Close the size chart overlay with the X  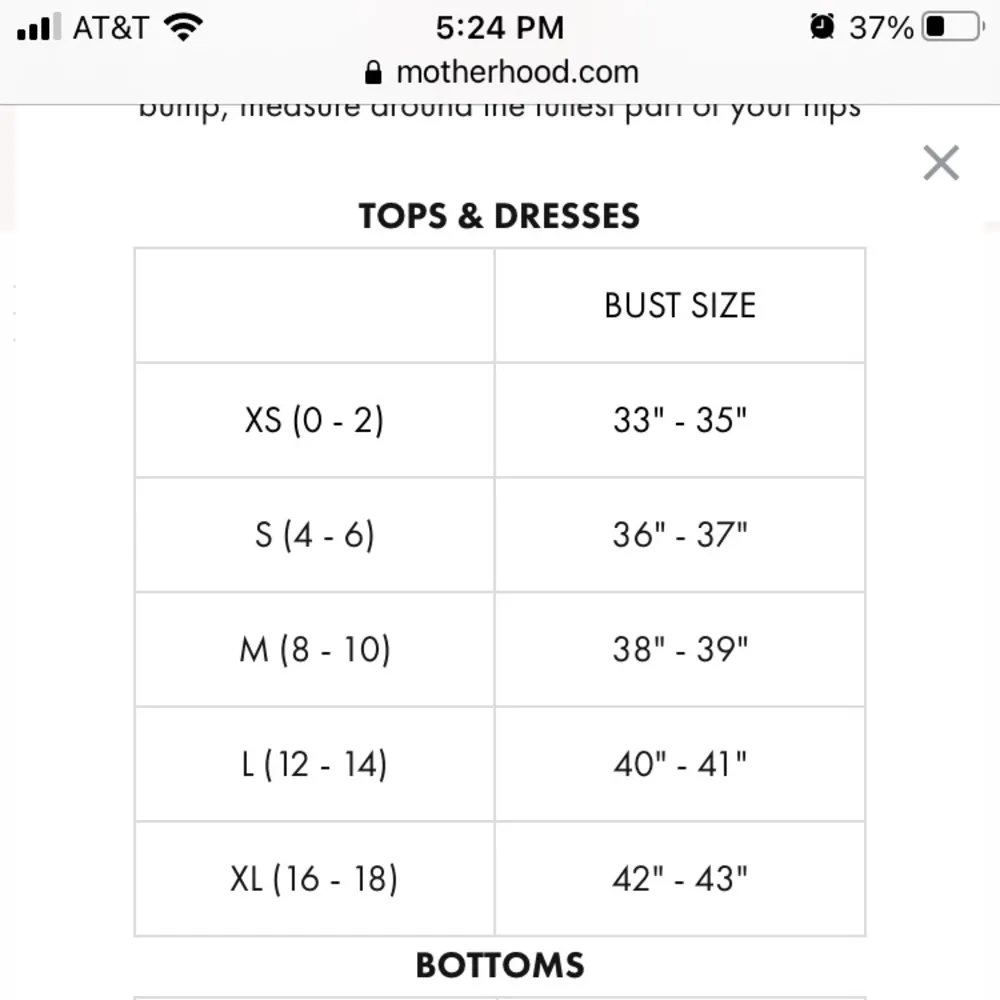coord(939,162)
